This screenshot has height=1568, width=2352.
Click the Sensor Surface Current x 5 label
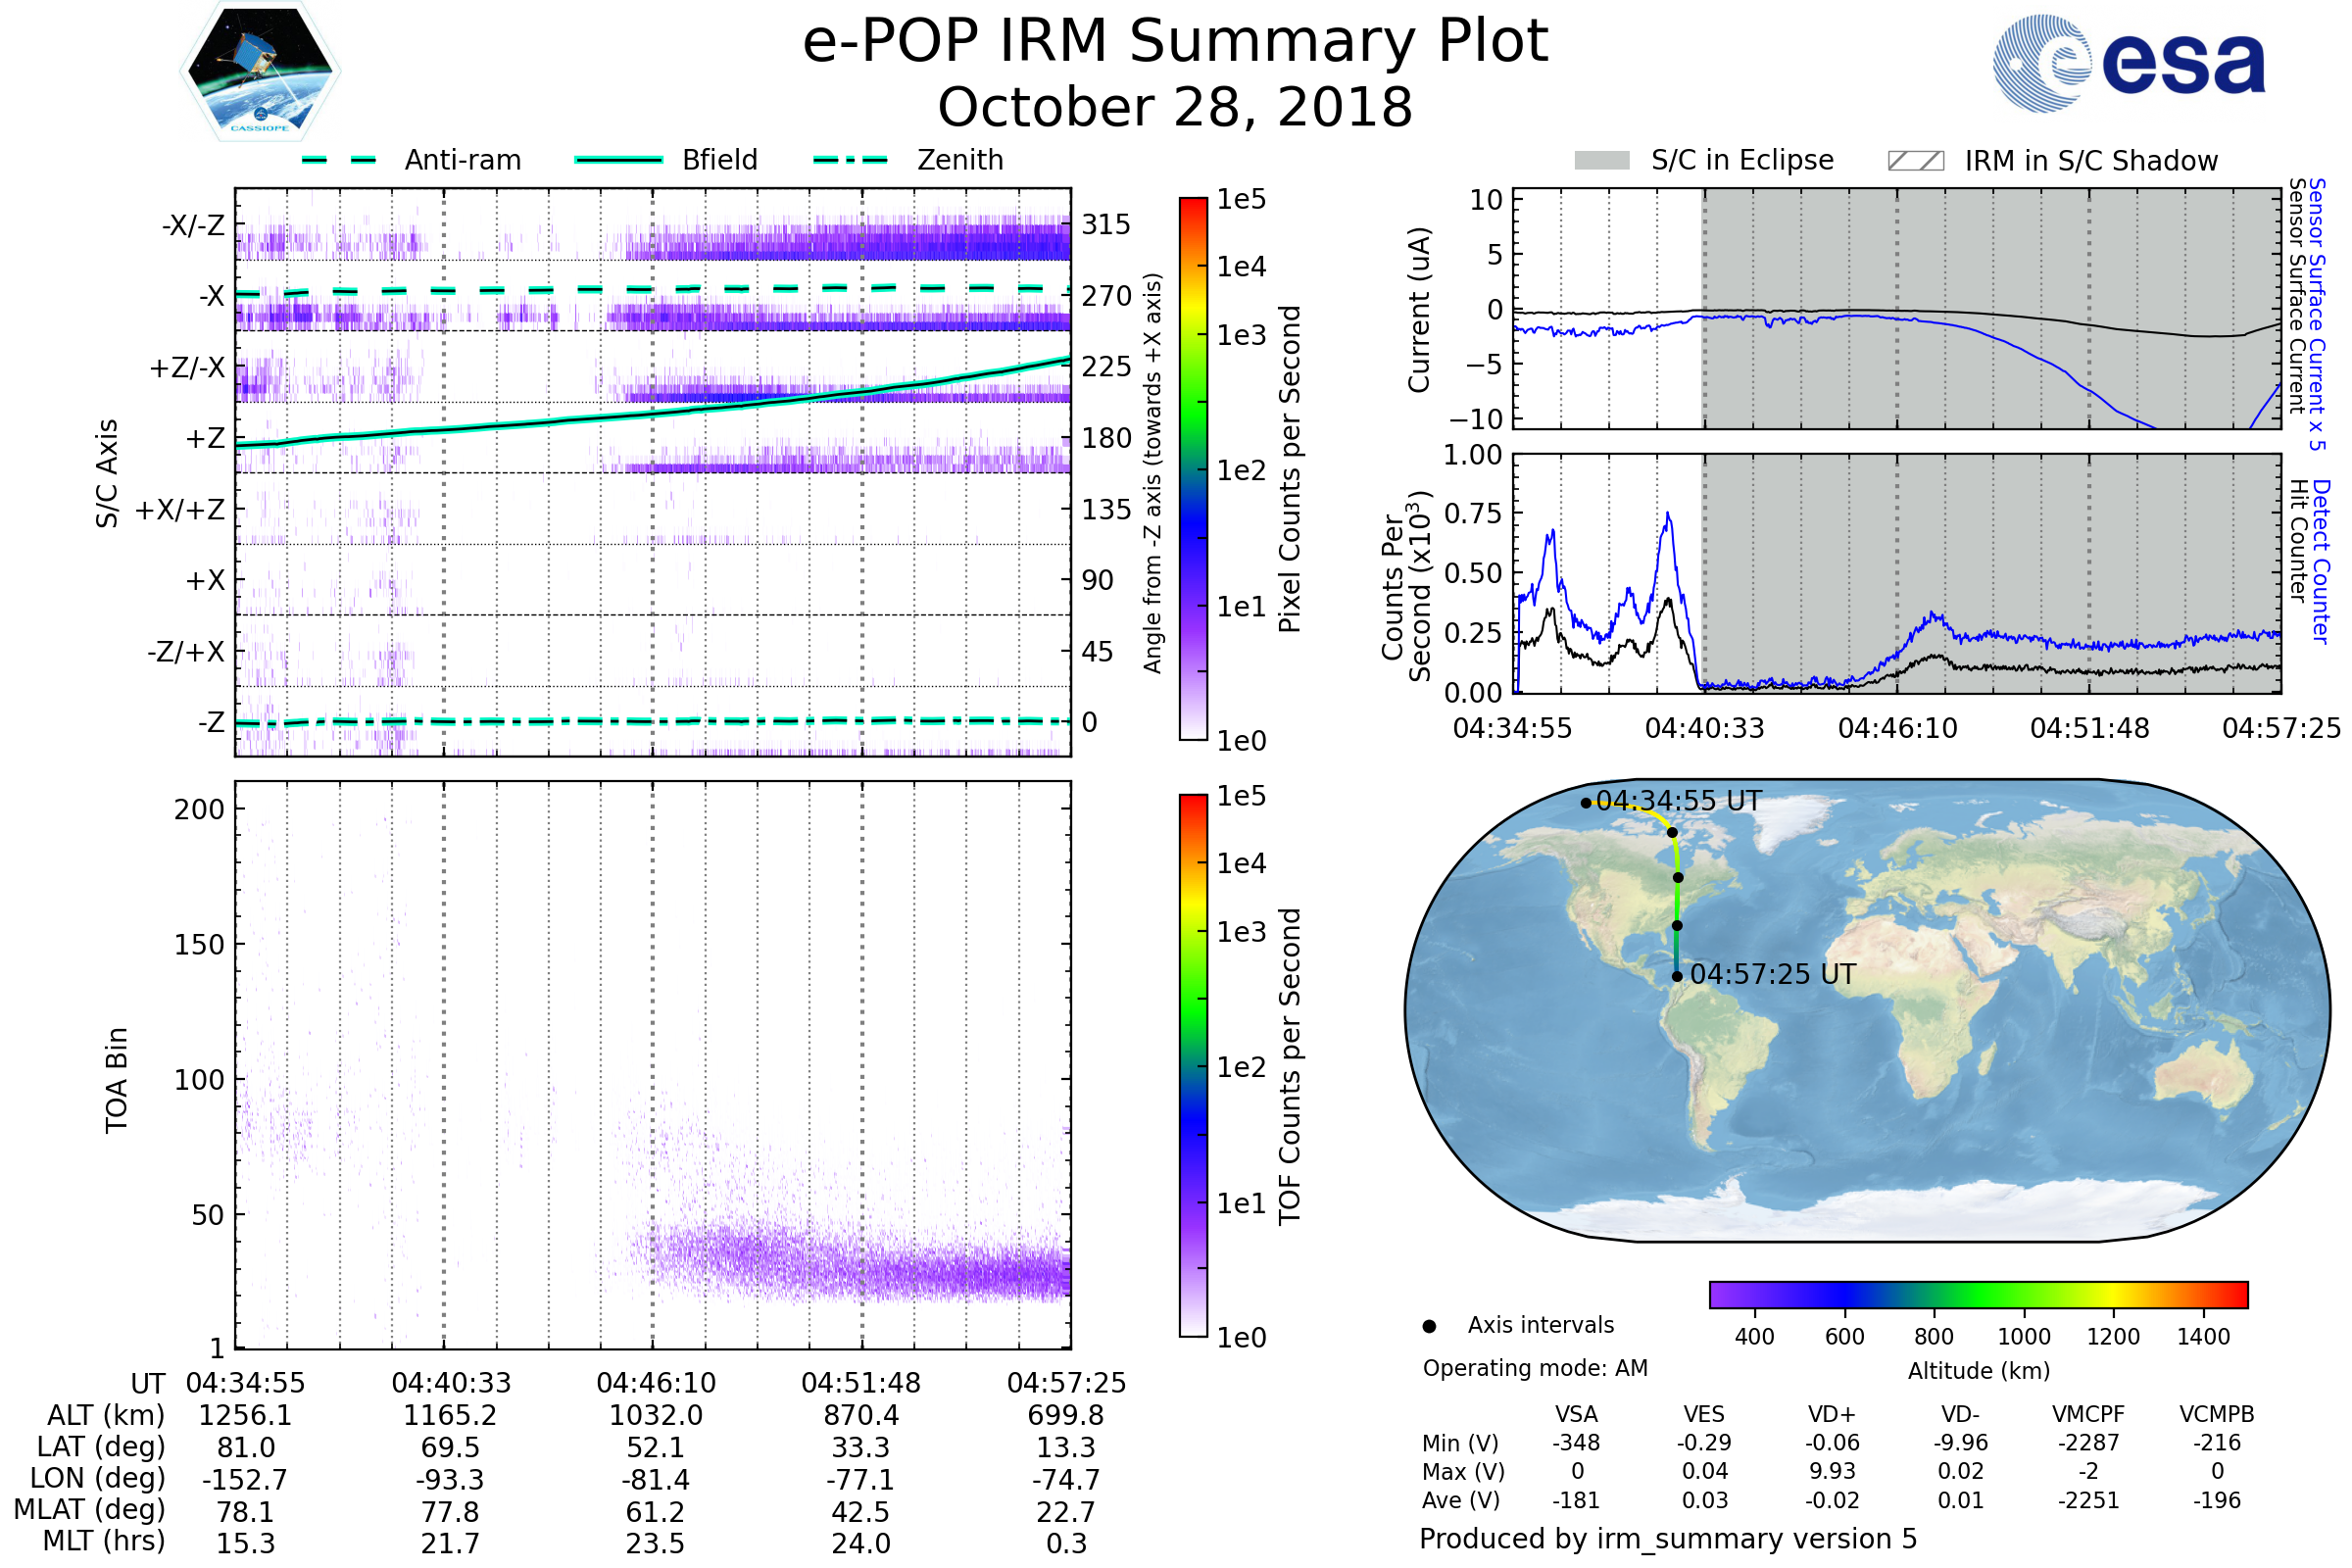(x=2317, y=314)
